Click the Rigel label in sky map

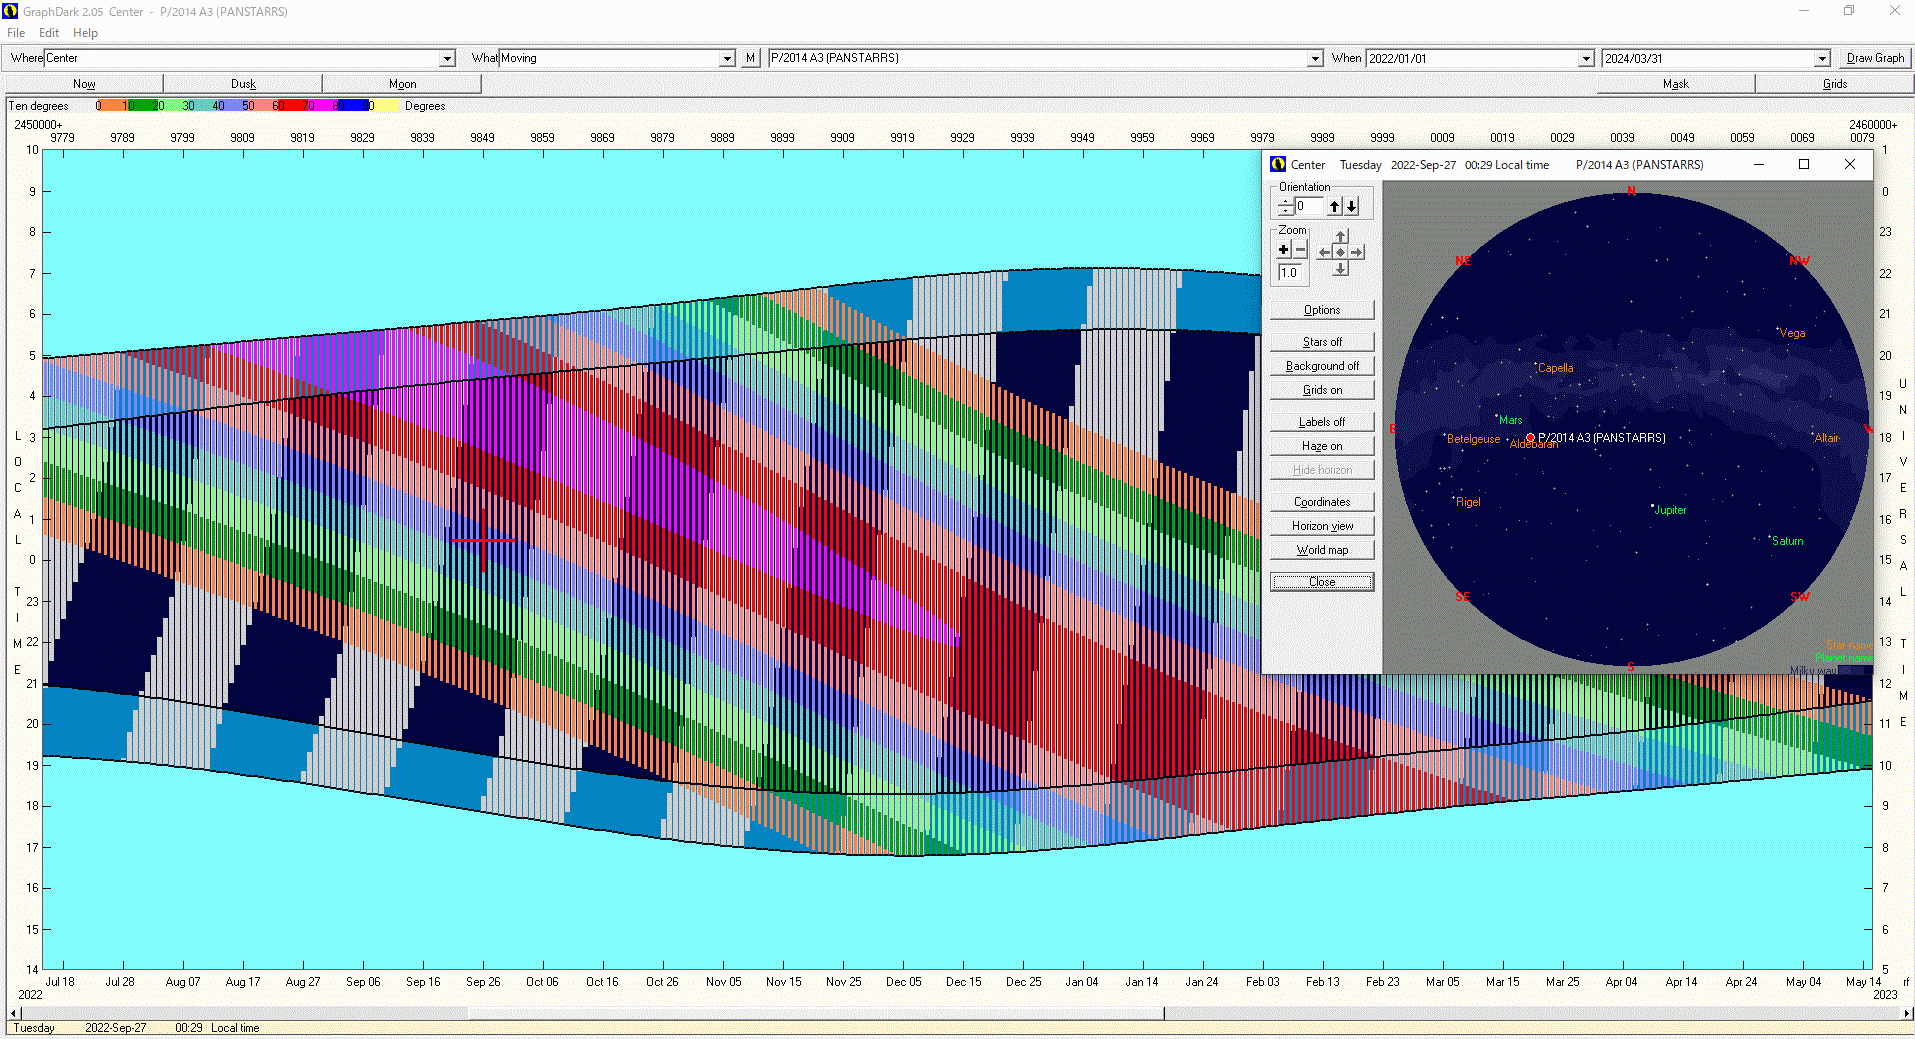(1468, 502)
